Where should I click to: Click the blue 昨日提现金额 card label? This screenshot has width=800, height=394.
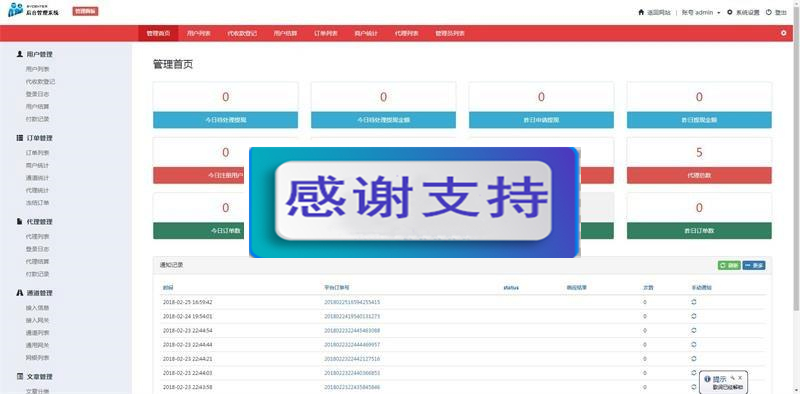click(x=699, y=120)
